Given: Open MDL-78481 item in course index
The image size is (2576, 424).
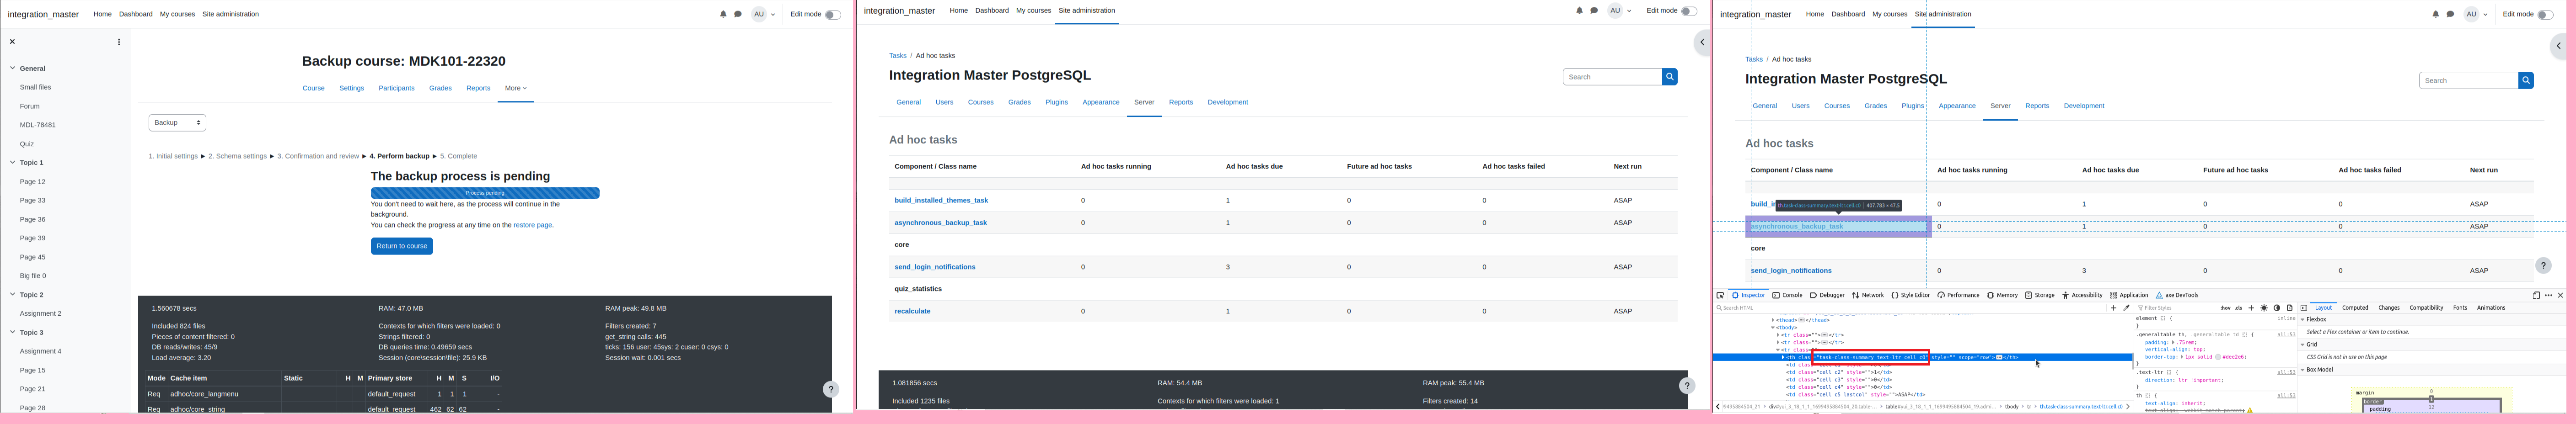Looking at the screenshot, I should (x=38, y=125).
